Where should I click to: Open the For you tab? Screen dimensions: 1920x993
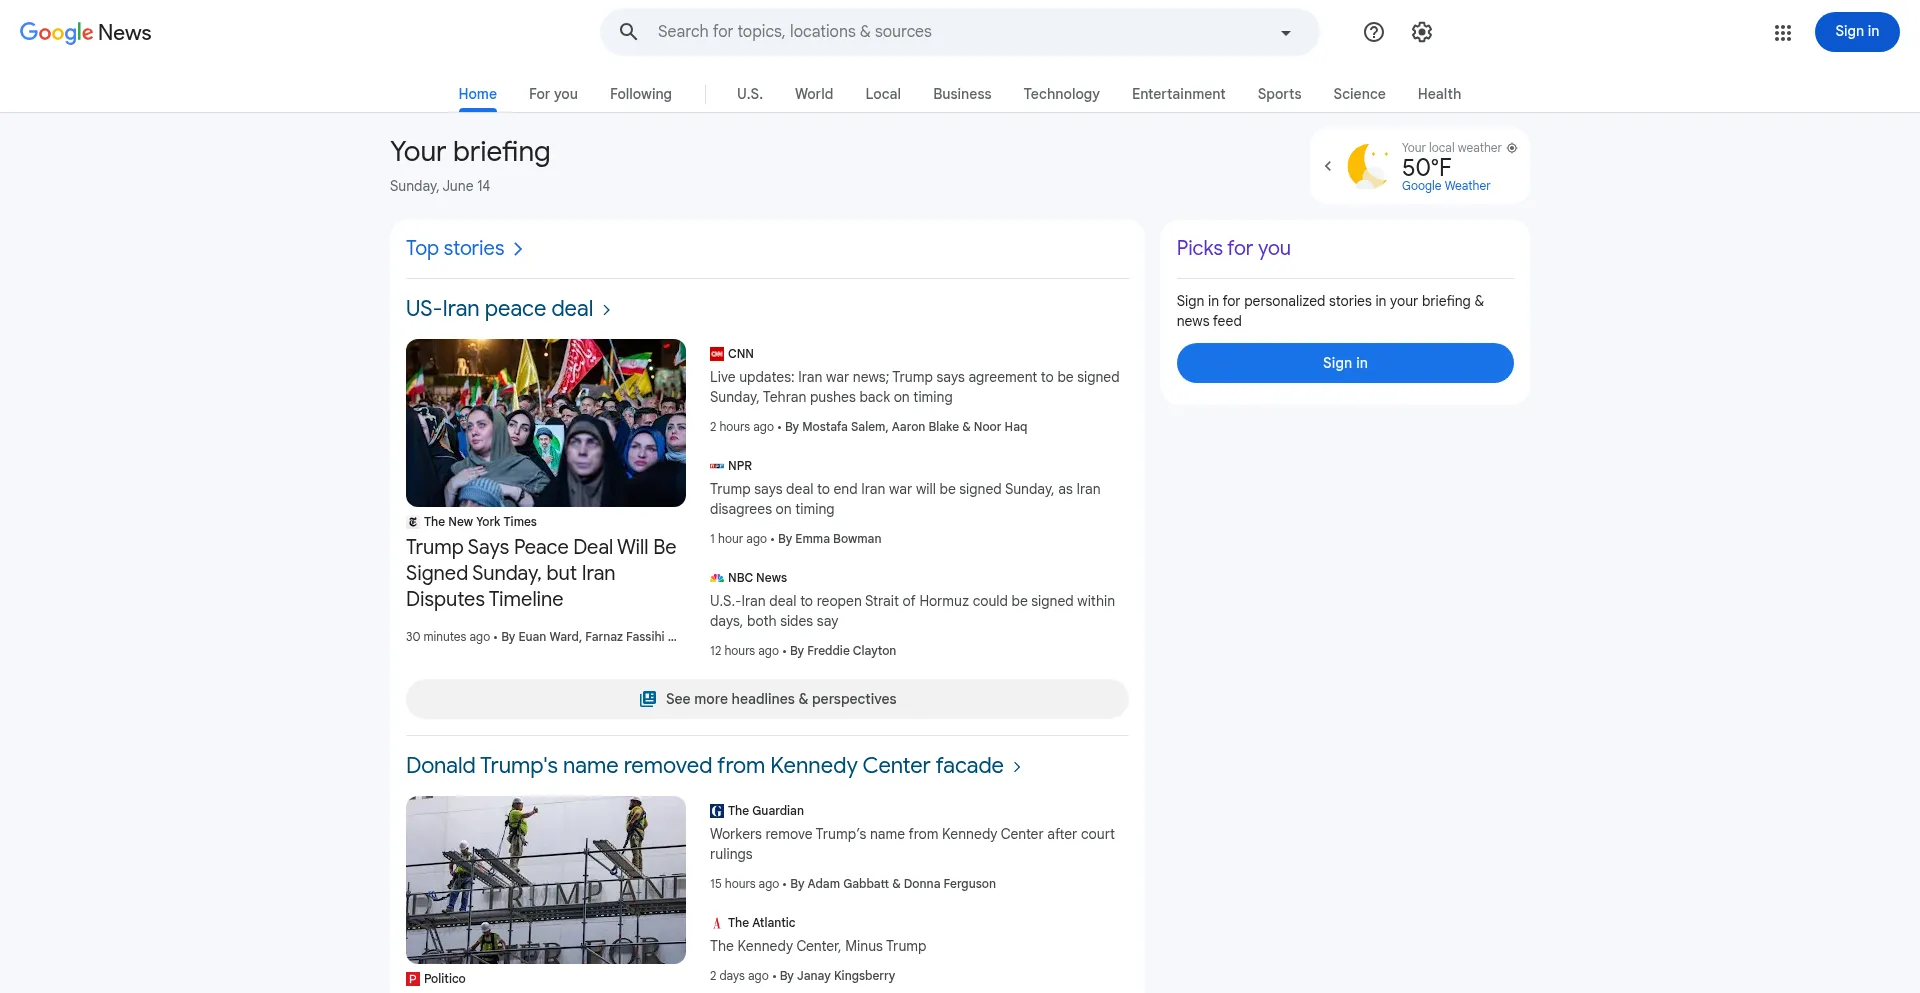click(x=553, y=94)
